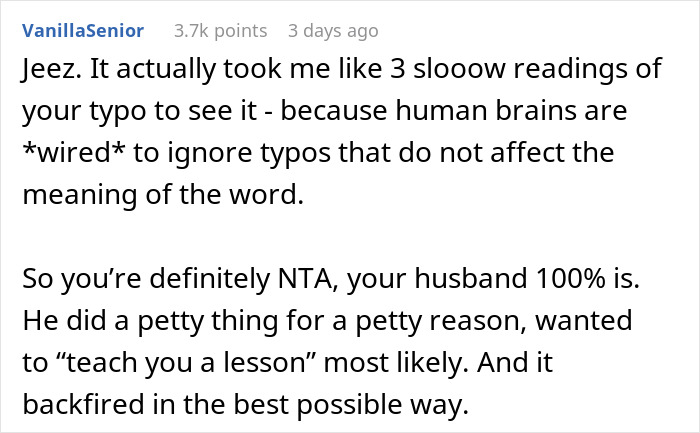Screen dimensions: 700x433
Task: Click 'most likely' in comment text
Action: (x=395, y=362)
